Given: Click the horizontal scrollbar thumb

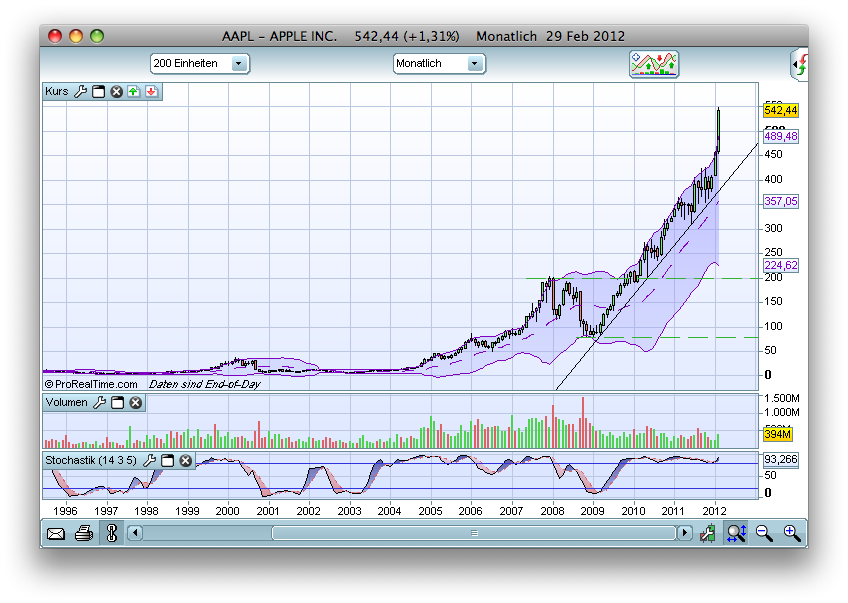Looking at the screenshot, I should pyautogui.click(x=474, y=533).
